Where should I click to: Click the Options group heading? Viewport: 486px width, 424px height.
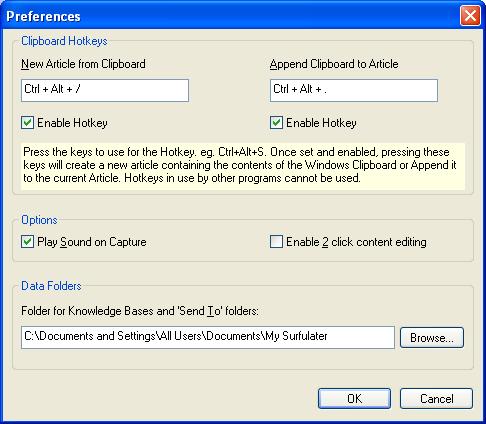point(39,220)
